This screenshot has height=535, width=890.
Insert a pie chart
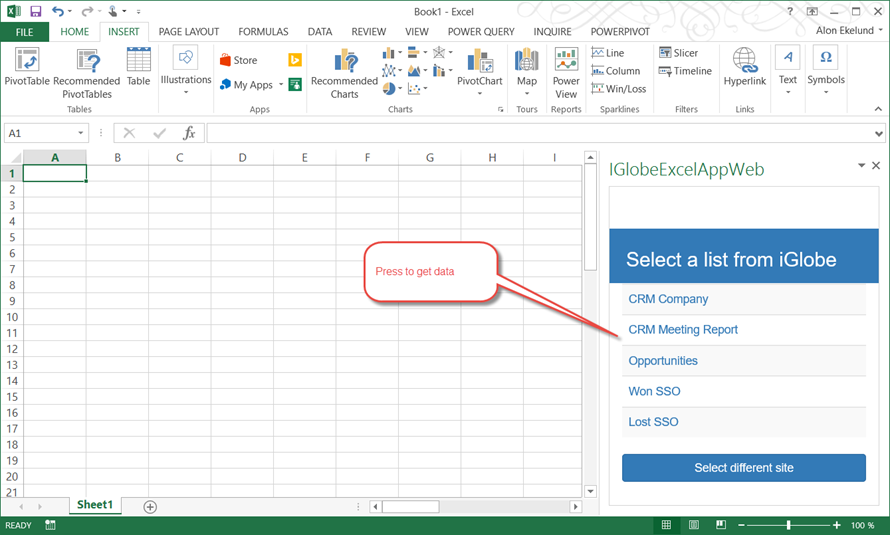392,89
